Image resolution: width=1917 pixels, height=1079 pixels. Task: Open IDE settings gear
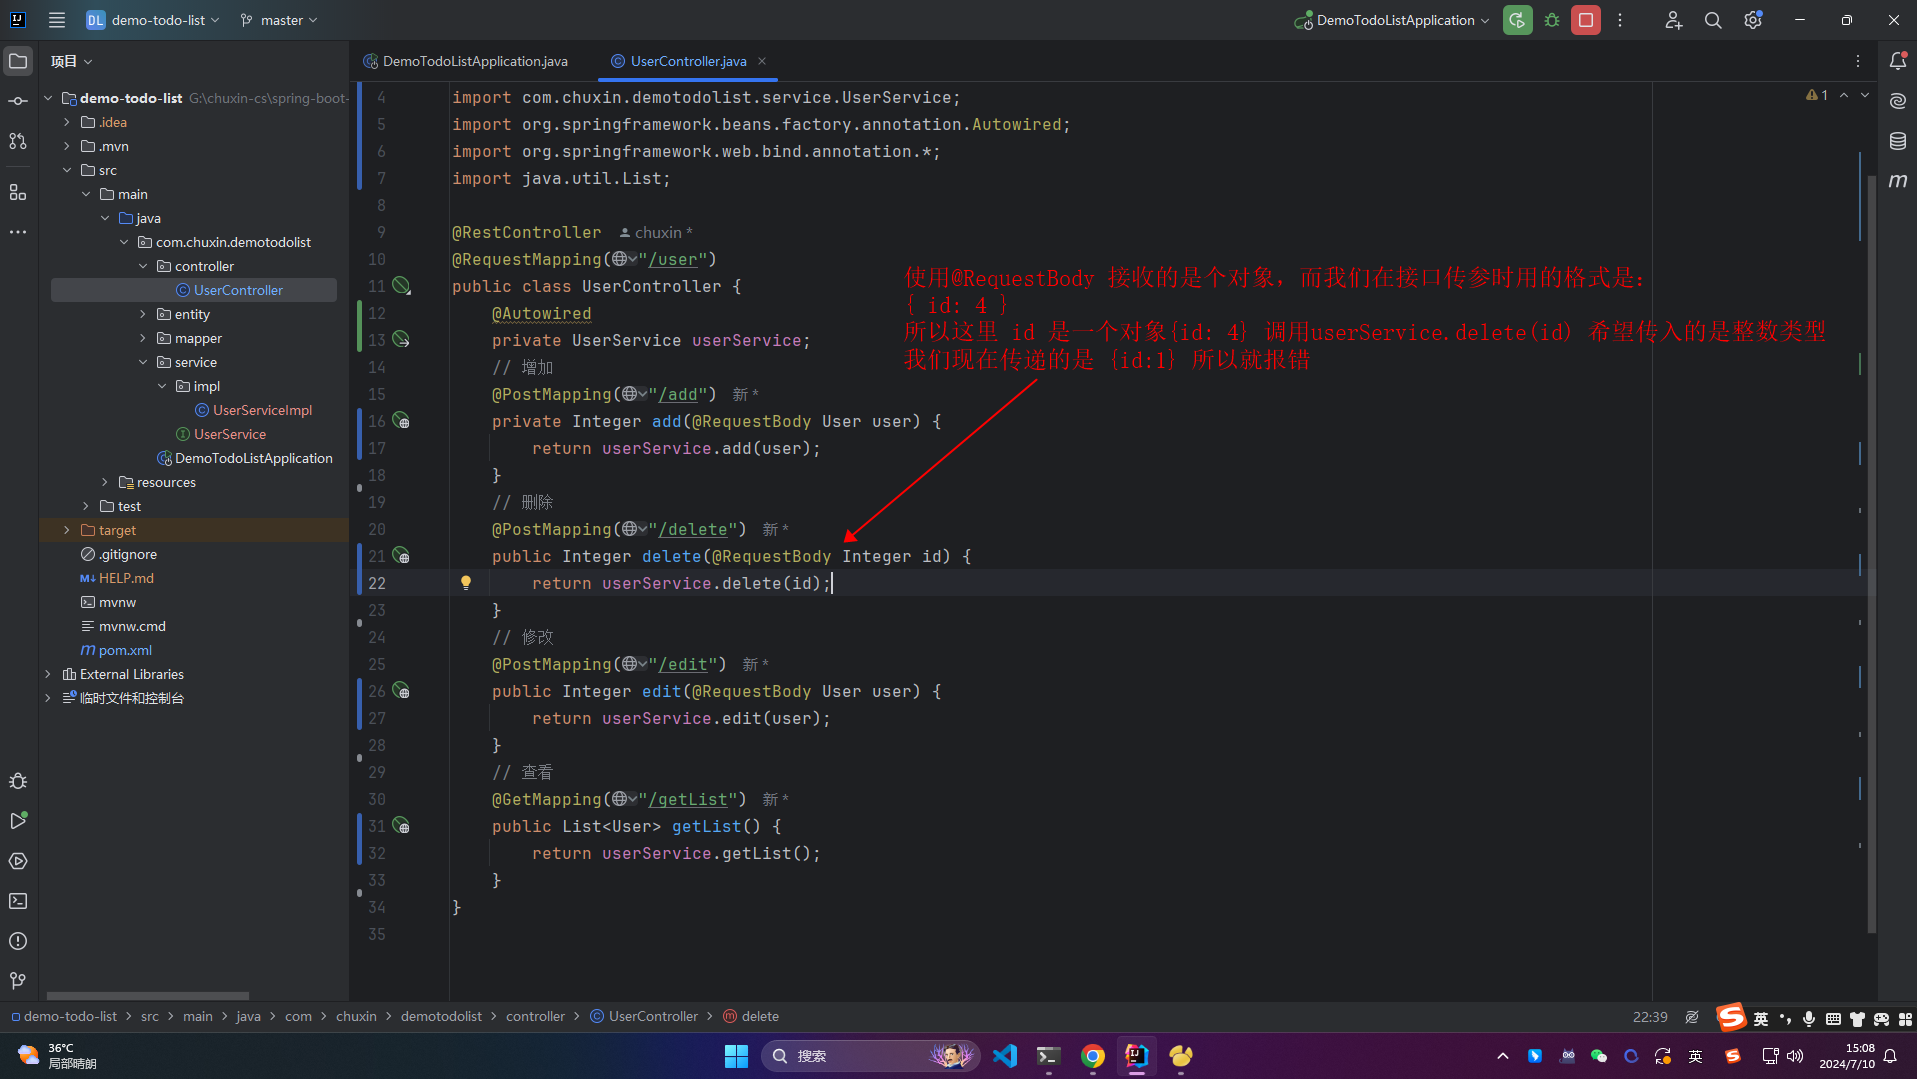pos(1753,20)
